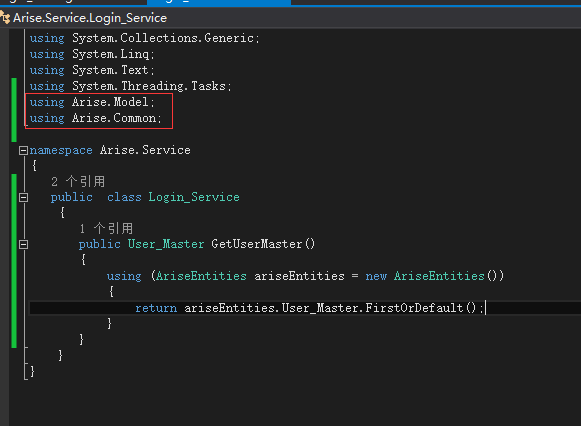This screenshot has width=581, height=426.
Task: Click System.Linq in the using directives
Action: point(110,54)
